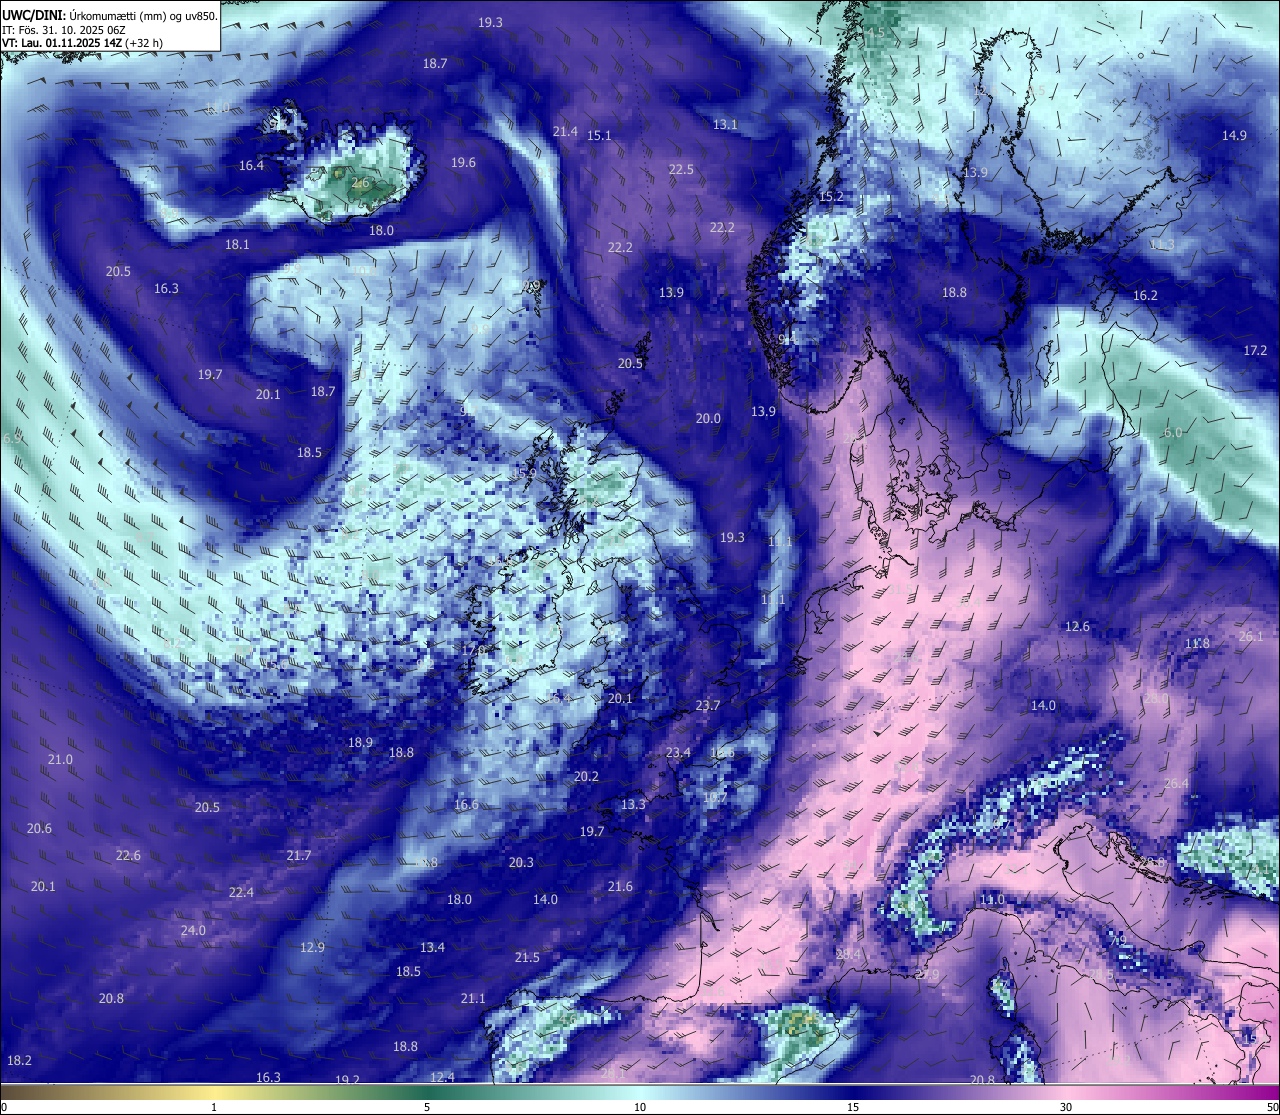Click the 12.6 value over central Europe
This screenshot has width=1280, height=1115.
[x=1077, y=626]
